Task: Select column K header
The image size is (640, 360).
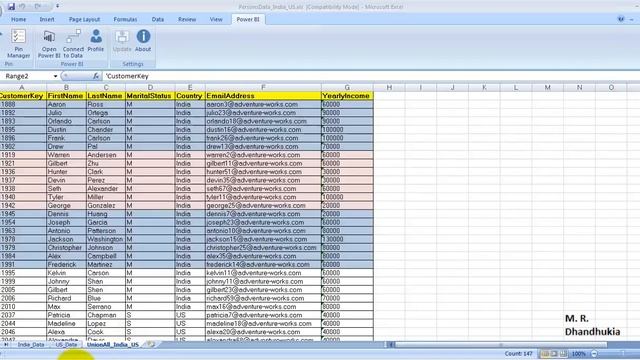Action: (484, 87)
